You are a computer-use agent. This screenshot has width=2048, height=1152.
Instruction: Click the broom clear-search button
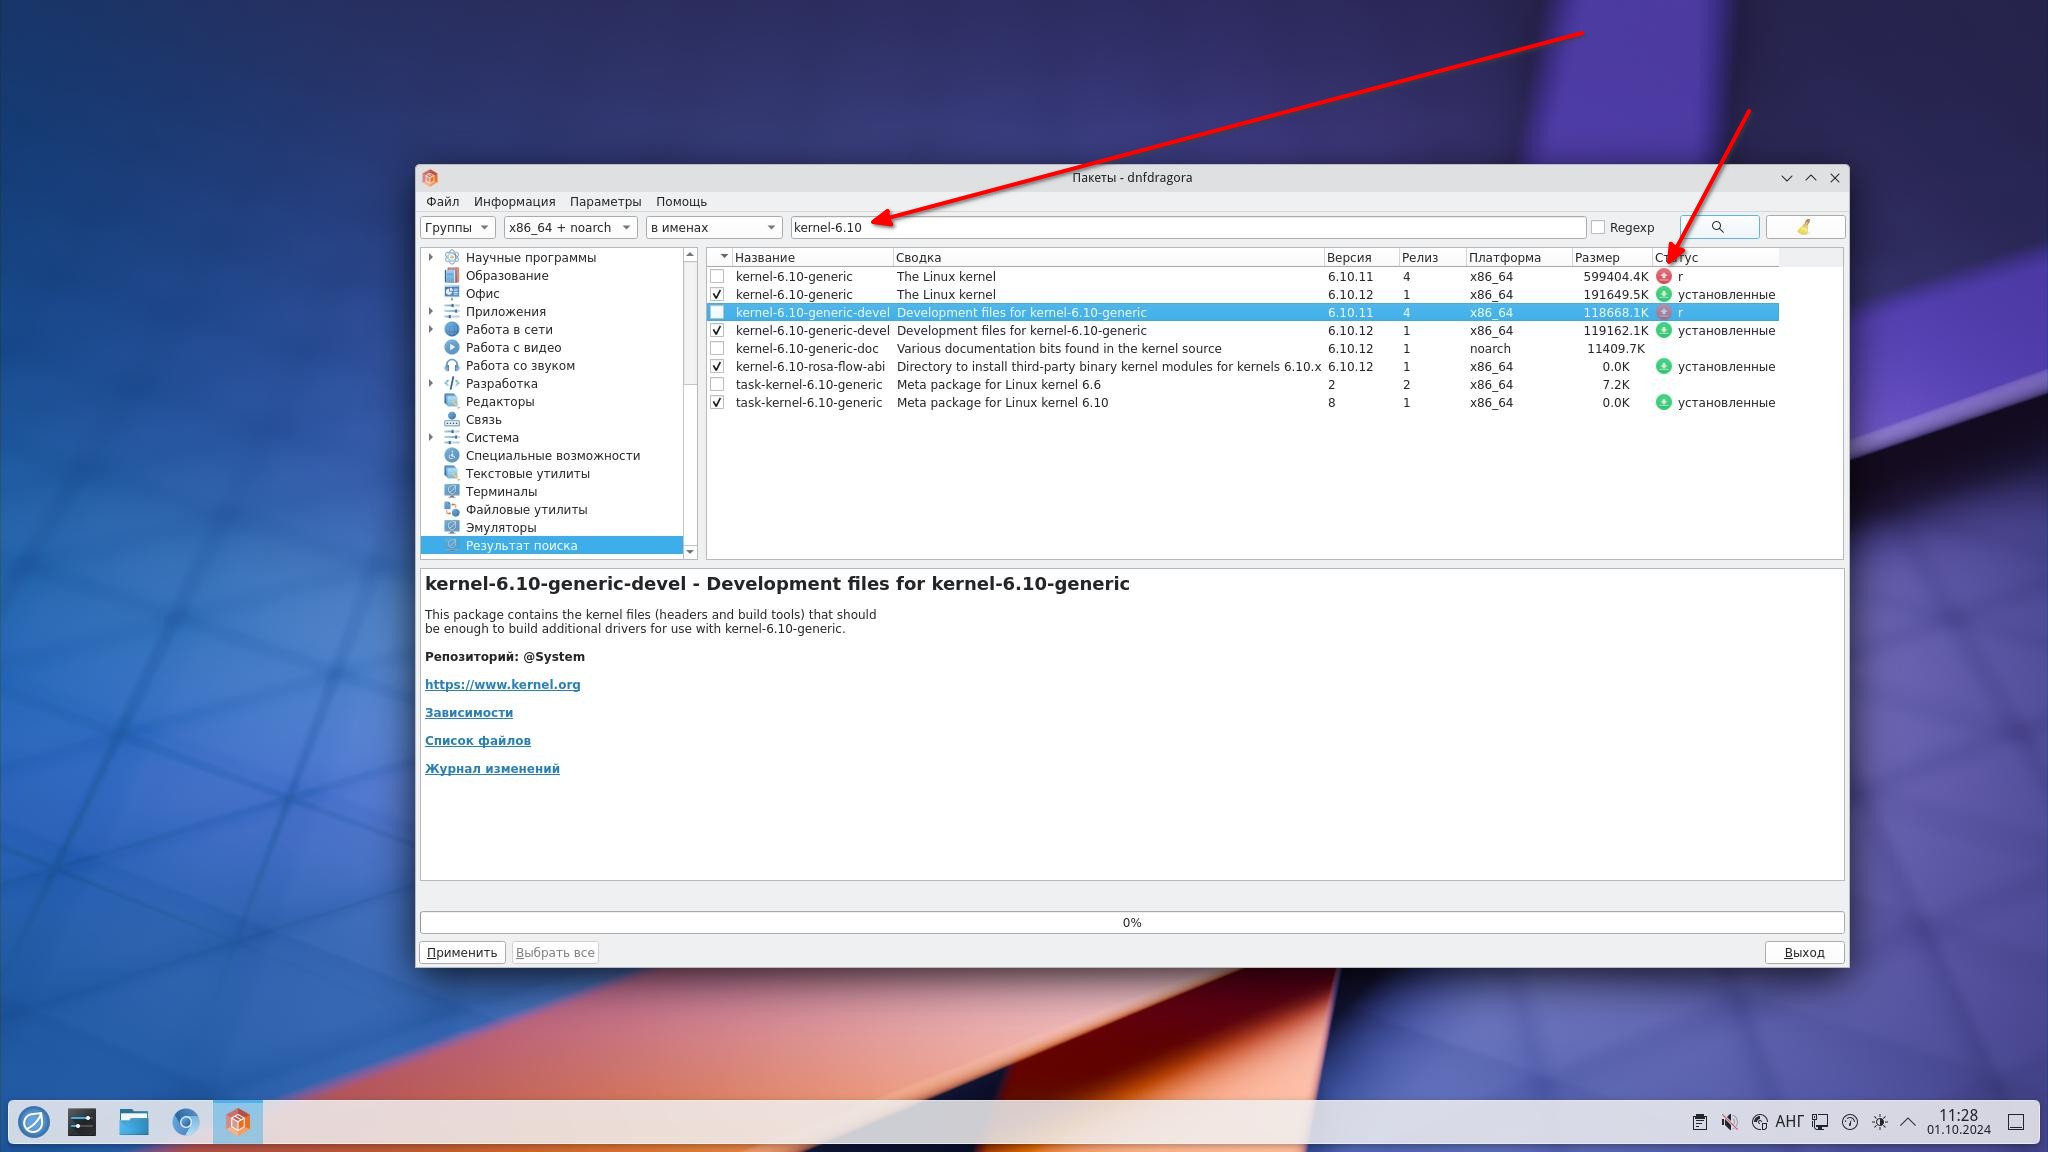coord(1804,227)
